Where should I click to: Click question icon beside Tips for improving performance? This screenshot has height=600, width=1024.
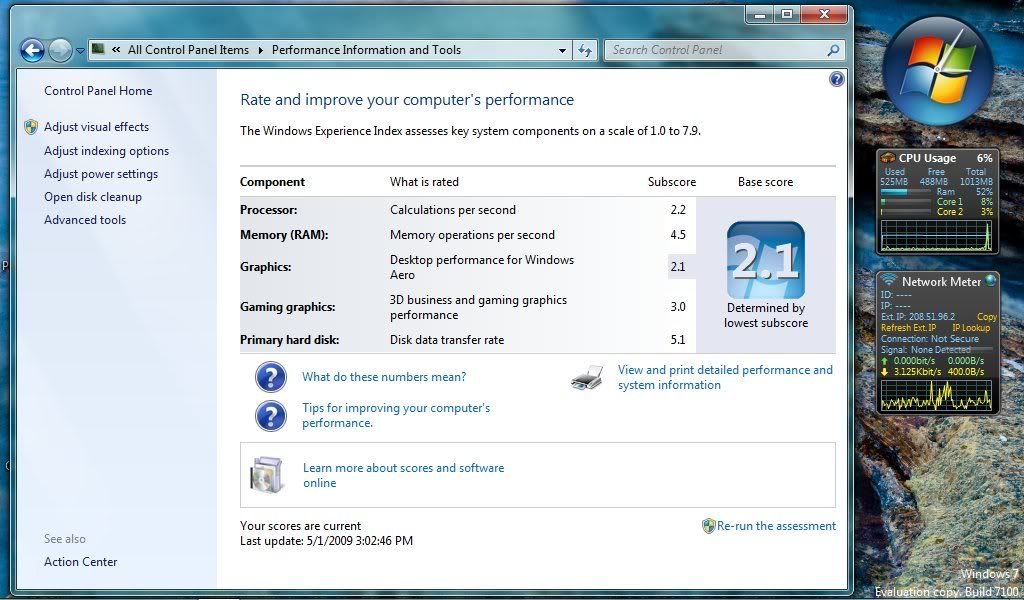point(270,416)
